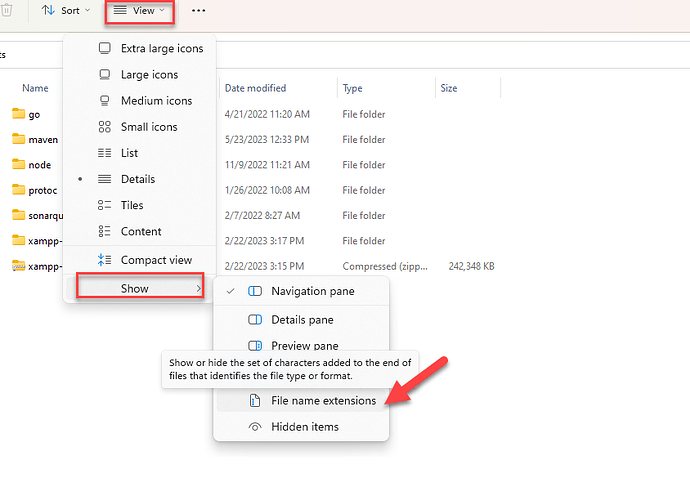
Task: Sort by Size column header
Action: pos(448,88)
